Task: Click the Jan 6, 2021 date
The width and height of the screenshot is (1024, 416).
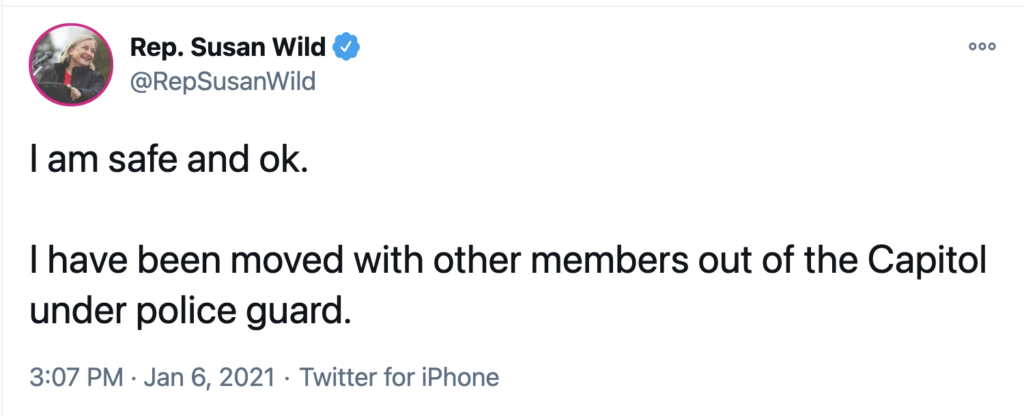Action: click(208, 378)
